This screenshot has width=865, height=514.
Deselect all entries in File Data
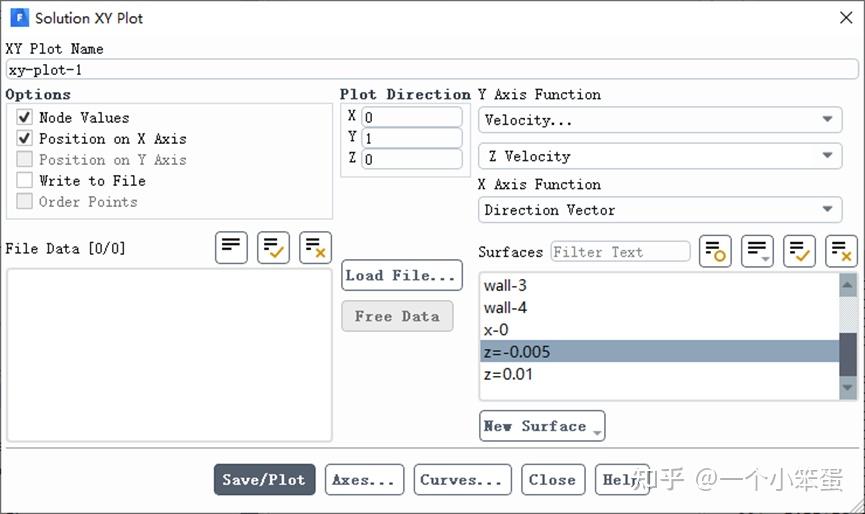tap(315, 248)
